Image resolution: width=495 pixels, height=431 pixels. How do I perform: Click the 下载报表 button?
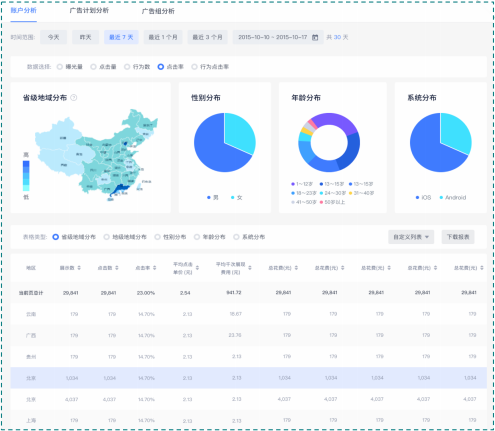tap(458, 237)
